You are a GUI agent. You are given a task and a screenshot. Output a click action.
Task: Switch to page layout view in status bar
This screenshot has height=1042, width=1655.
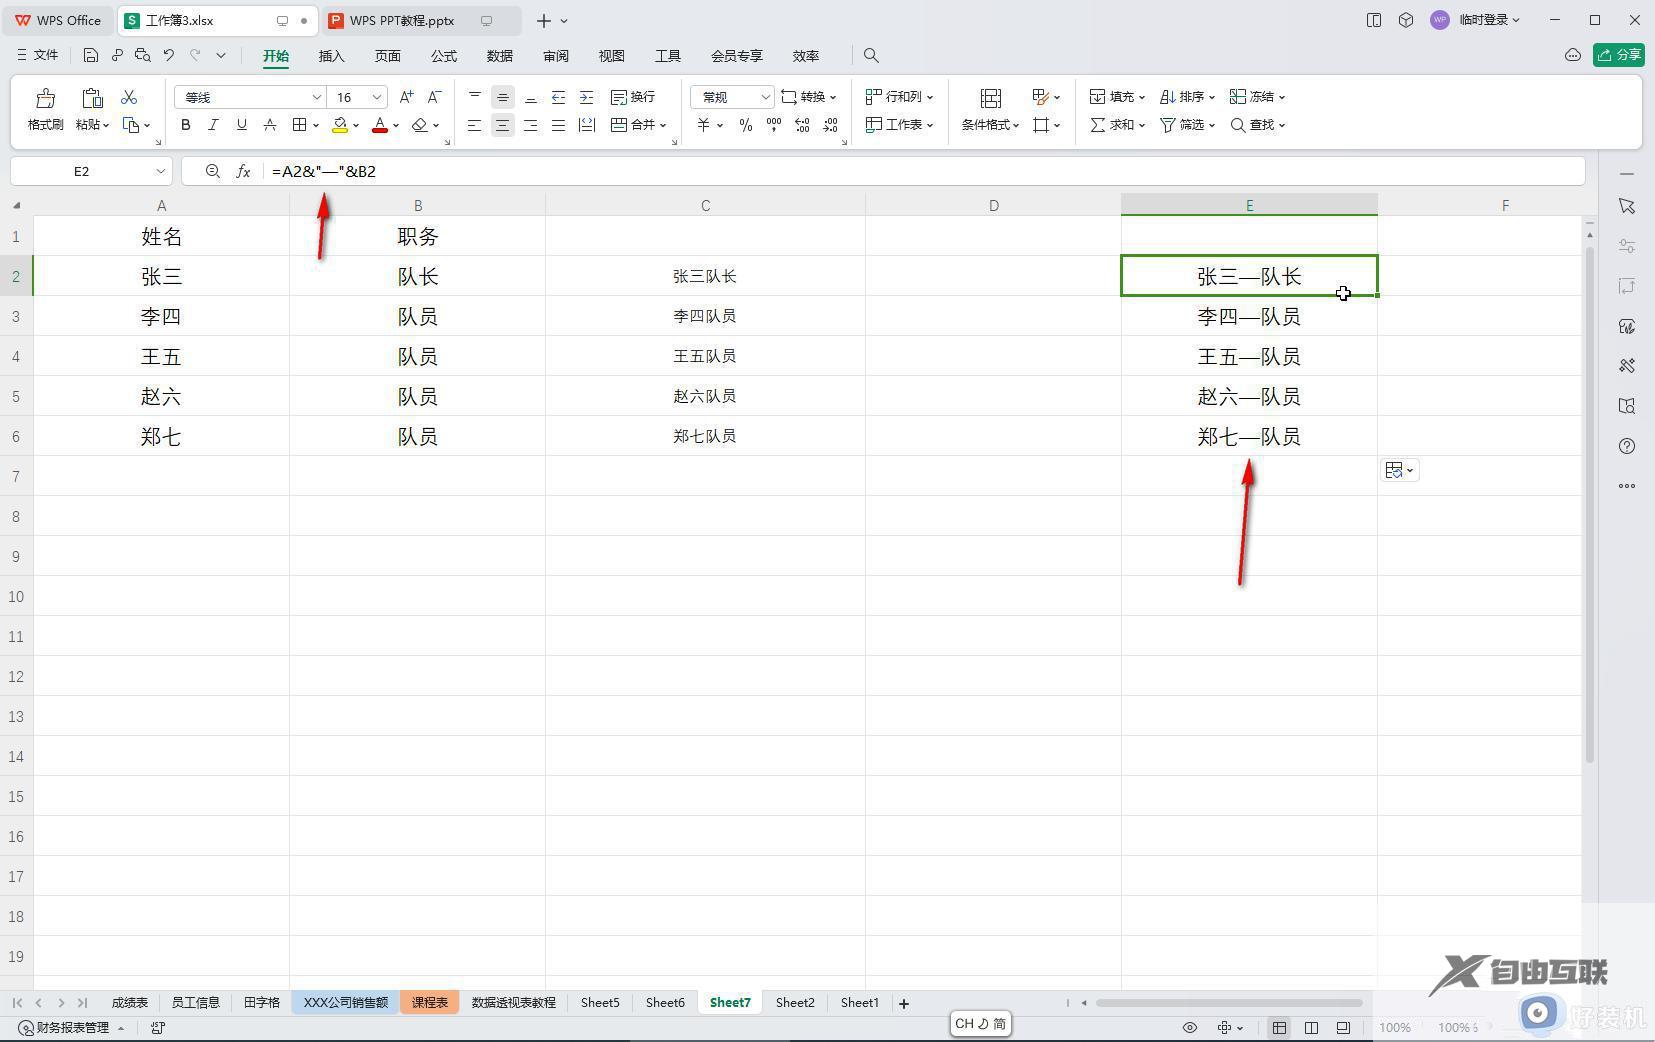point(1312,1028)
